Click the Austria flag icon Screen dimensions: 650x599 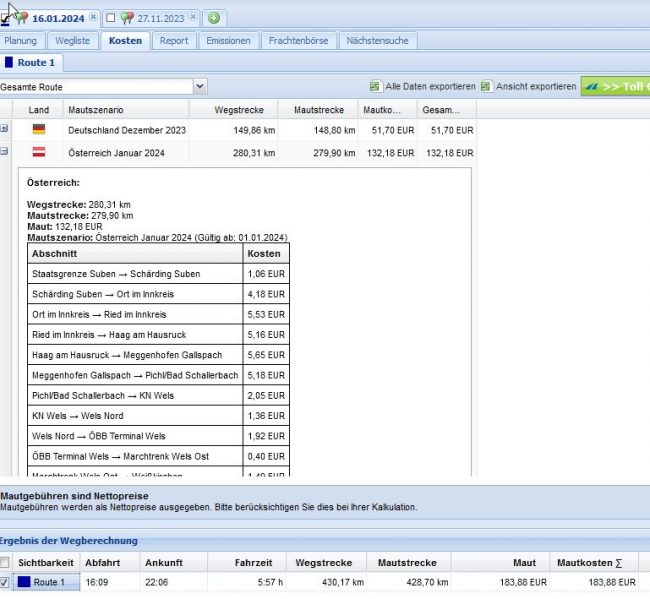coord(39,152)
